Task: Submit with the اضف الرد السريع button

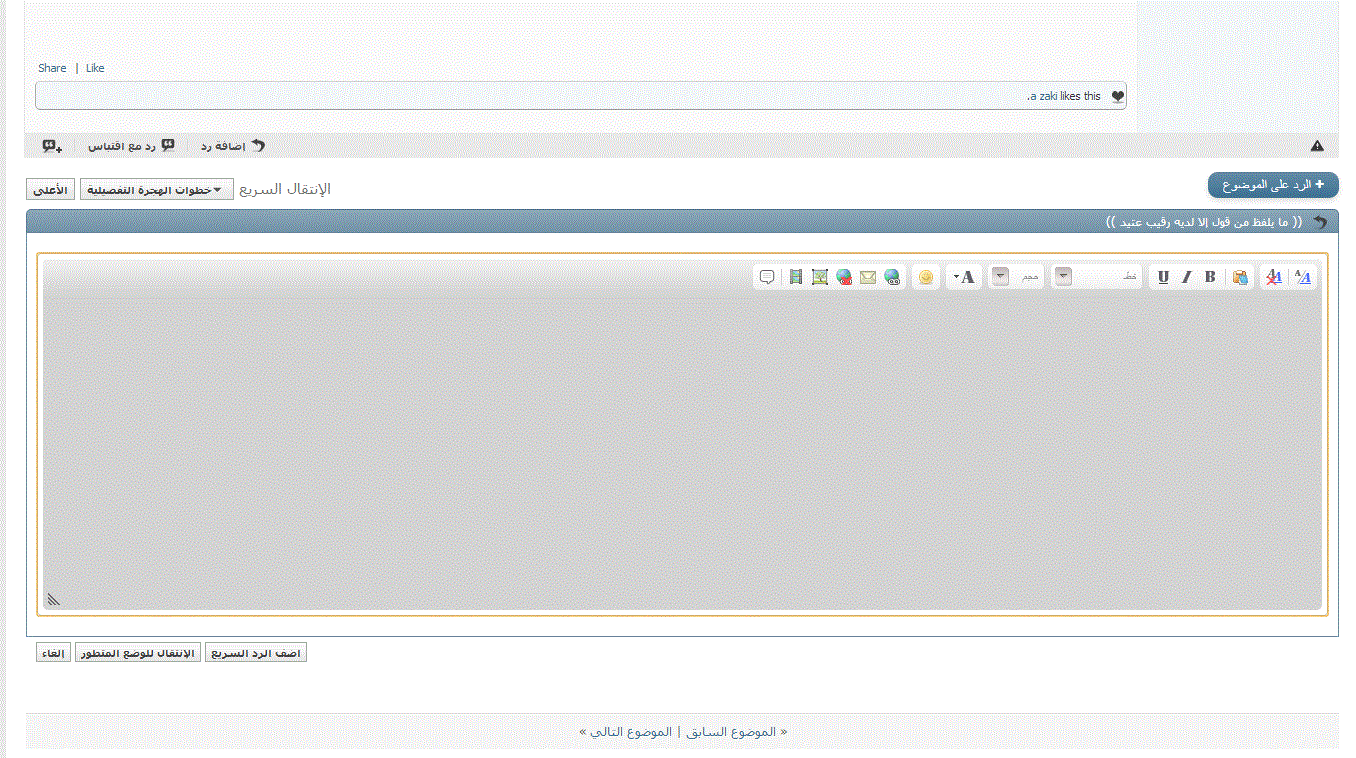Action: pyautogui.click(x=255, y=653)
